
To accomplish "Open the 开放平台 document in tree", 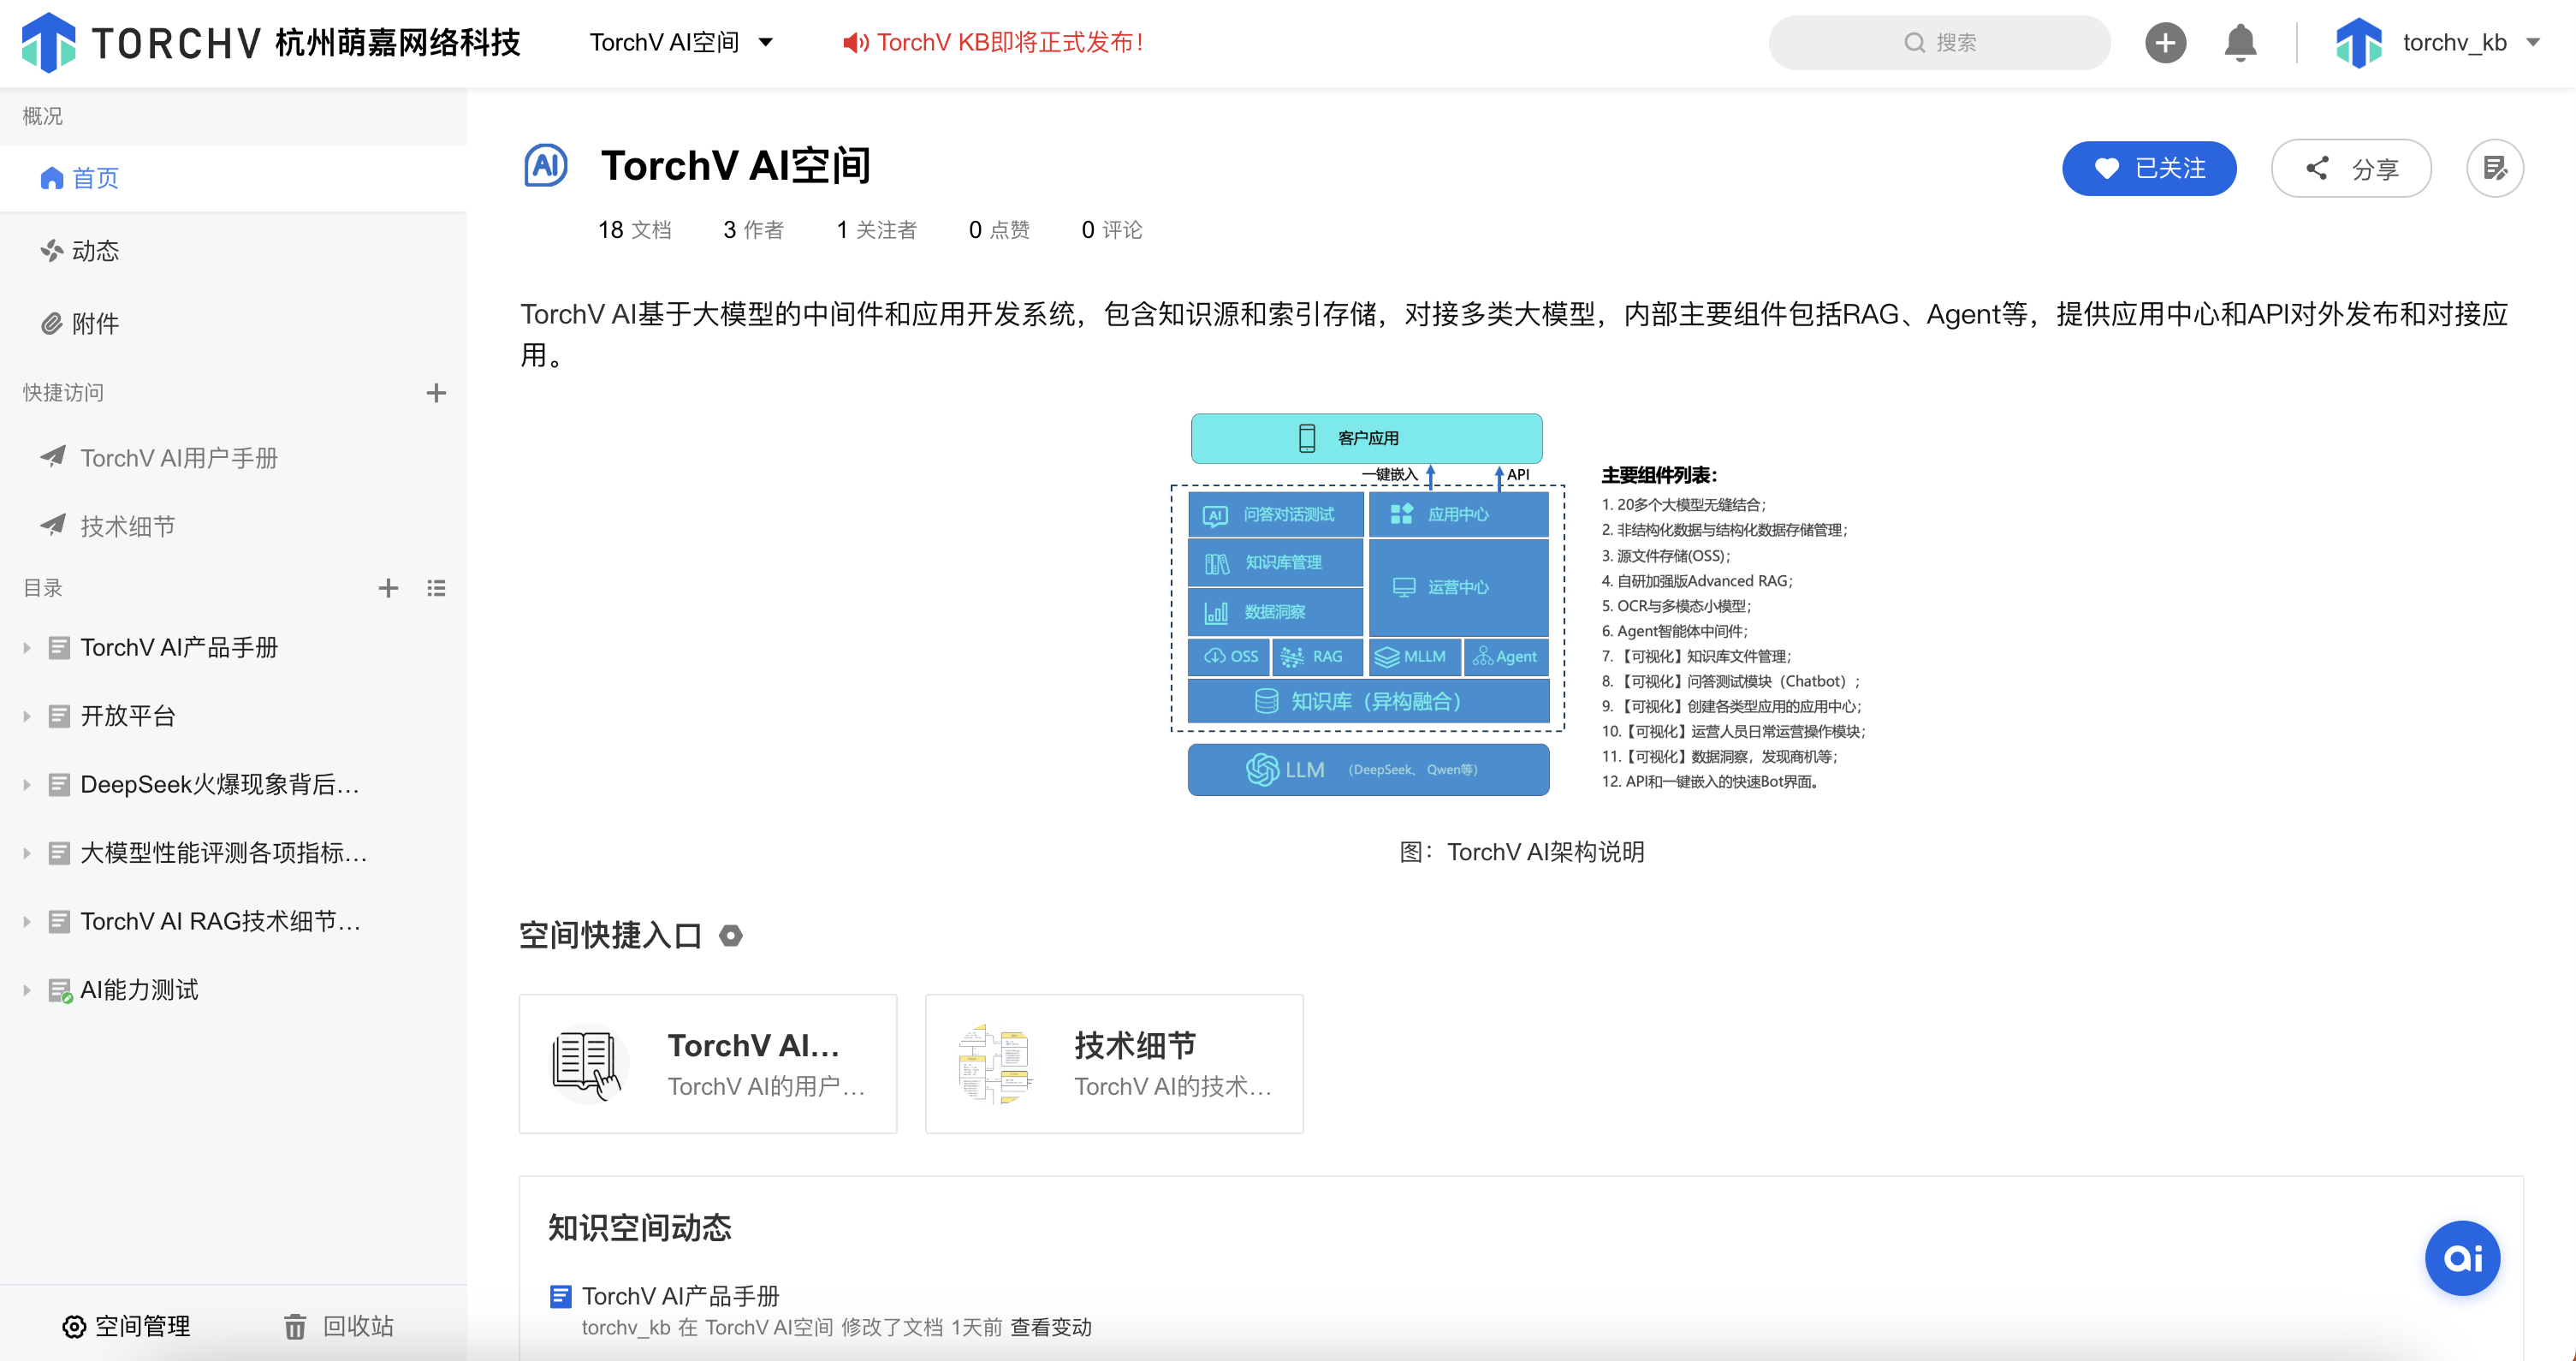I will point(128,716).
